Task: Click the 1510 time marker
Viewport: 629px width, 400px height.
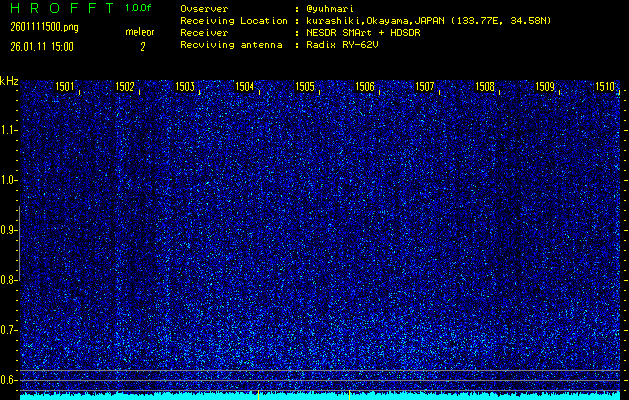Action: click(605, 87)
